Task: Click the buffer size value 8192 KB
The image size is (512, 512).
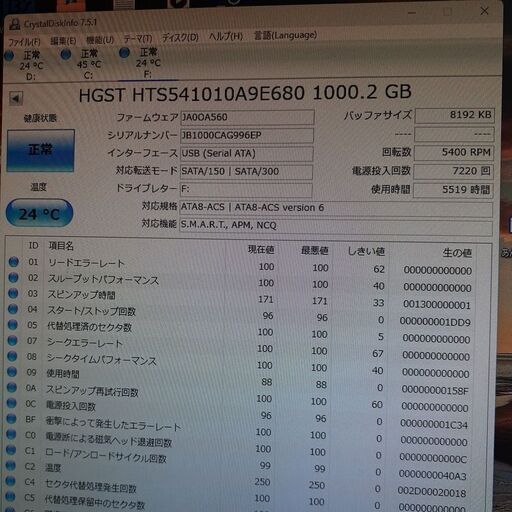Action: click(x=455, y=115)
